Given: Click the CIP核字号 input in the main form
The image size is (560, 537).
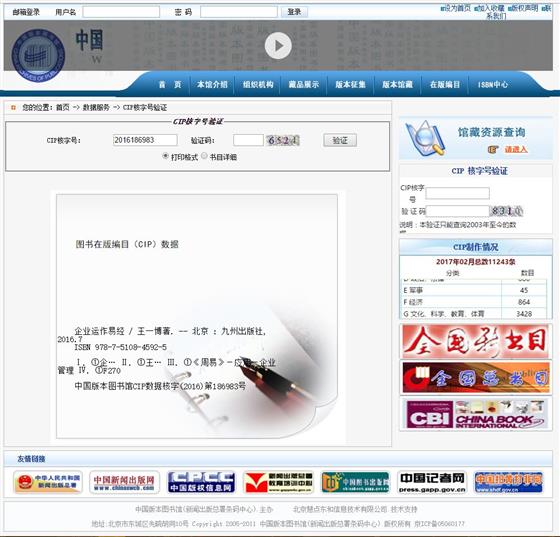Looking at the screenshot, I should click(x=145, y=140).
